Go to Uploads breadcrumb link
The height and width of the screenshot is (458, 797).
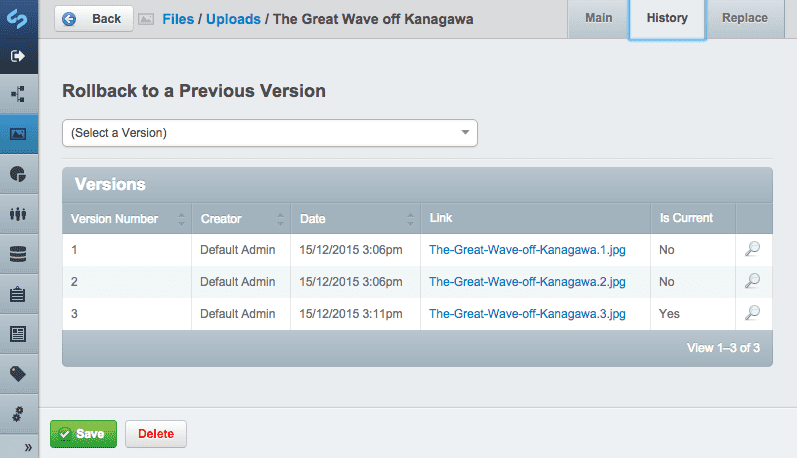click(x=233, y=19)
